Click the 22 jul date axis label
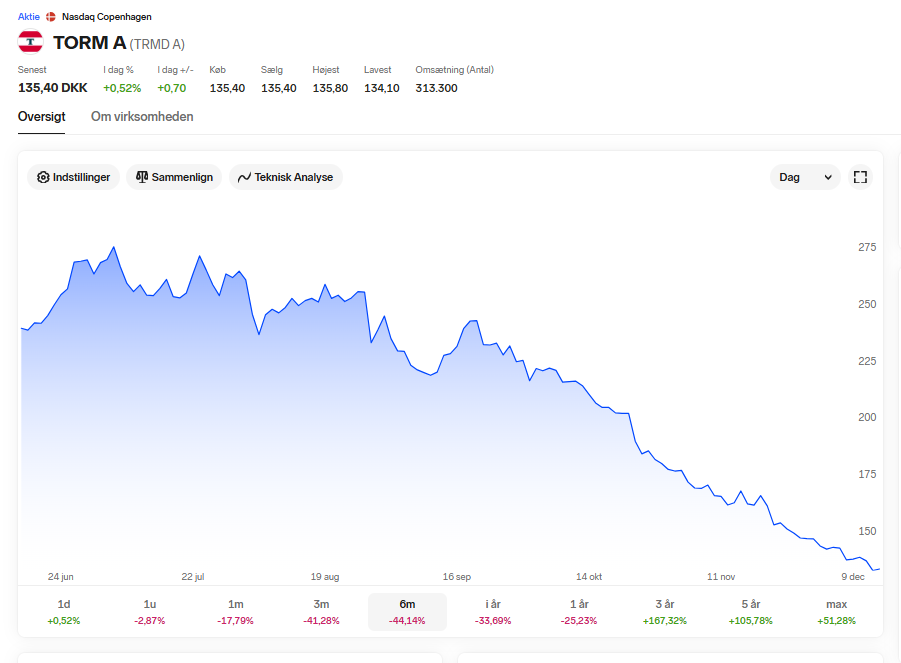The image size is (901, 663). [193, 576]
